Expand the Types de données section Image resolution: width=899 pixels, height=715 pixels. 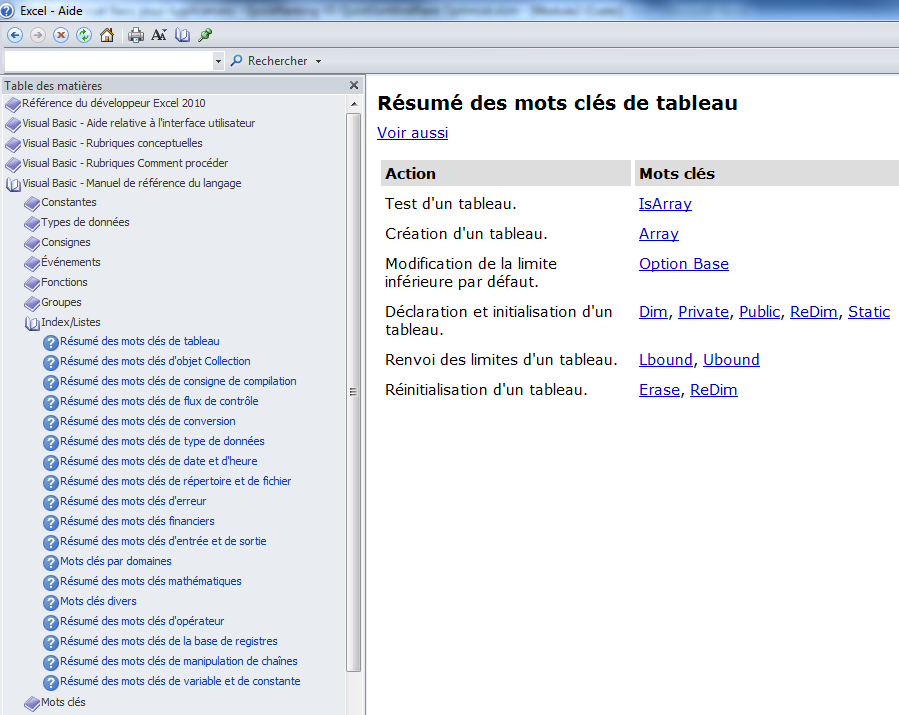[x=32, y=223]
